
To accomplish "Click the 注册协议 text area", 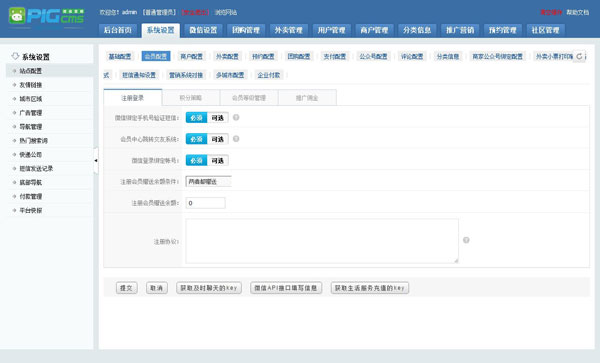I will pos(322,241).
